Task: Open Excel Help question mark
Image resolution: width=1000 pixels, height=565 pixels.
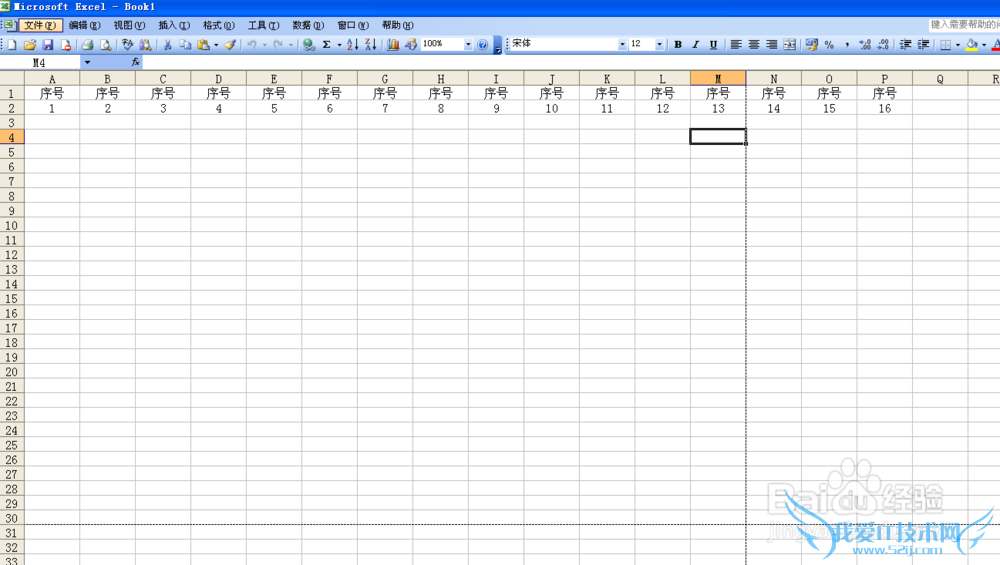Action: click(x=483, y=45)
